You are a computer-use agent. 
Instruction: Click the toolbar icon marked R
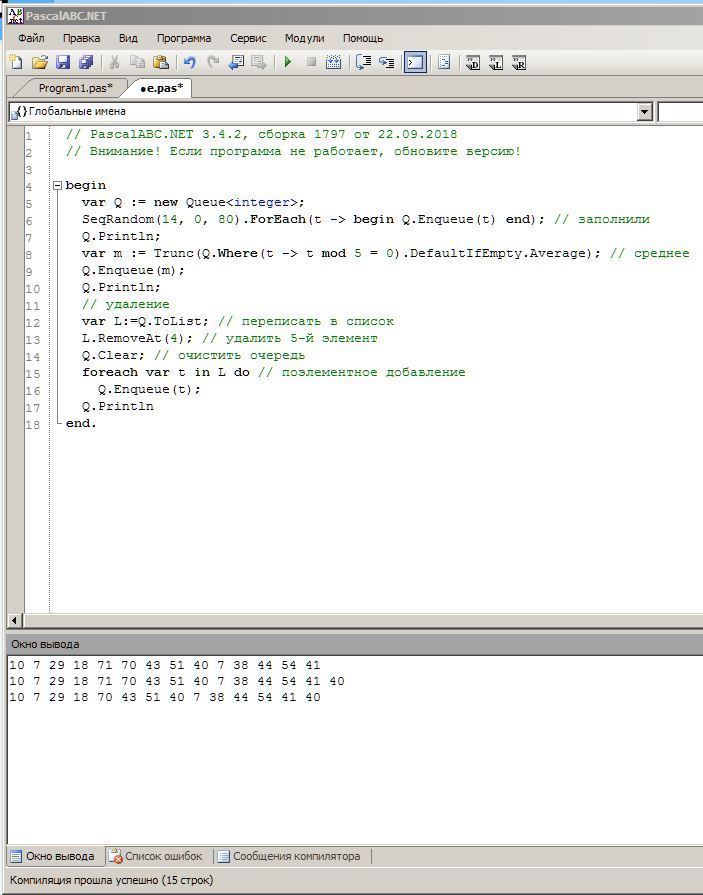519,62
